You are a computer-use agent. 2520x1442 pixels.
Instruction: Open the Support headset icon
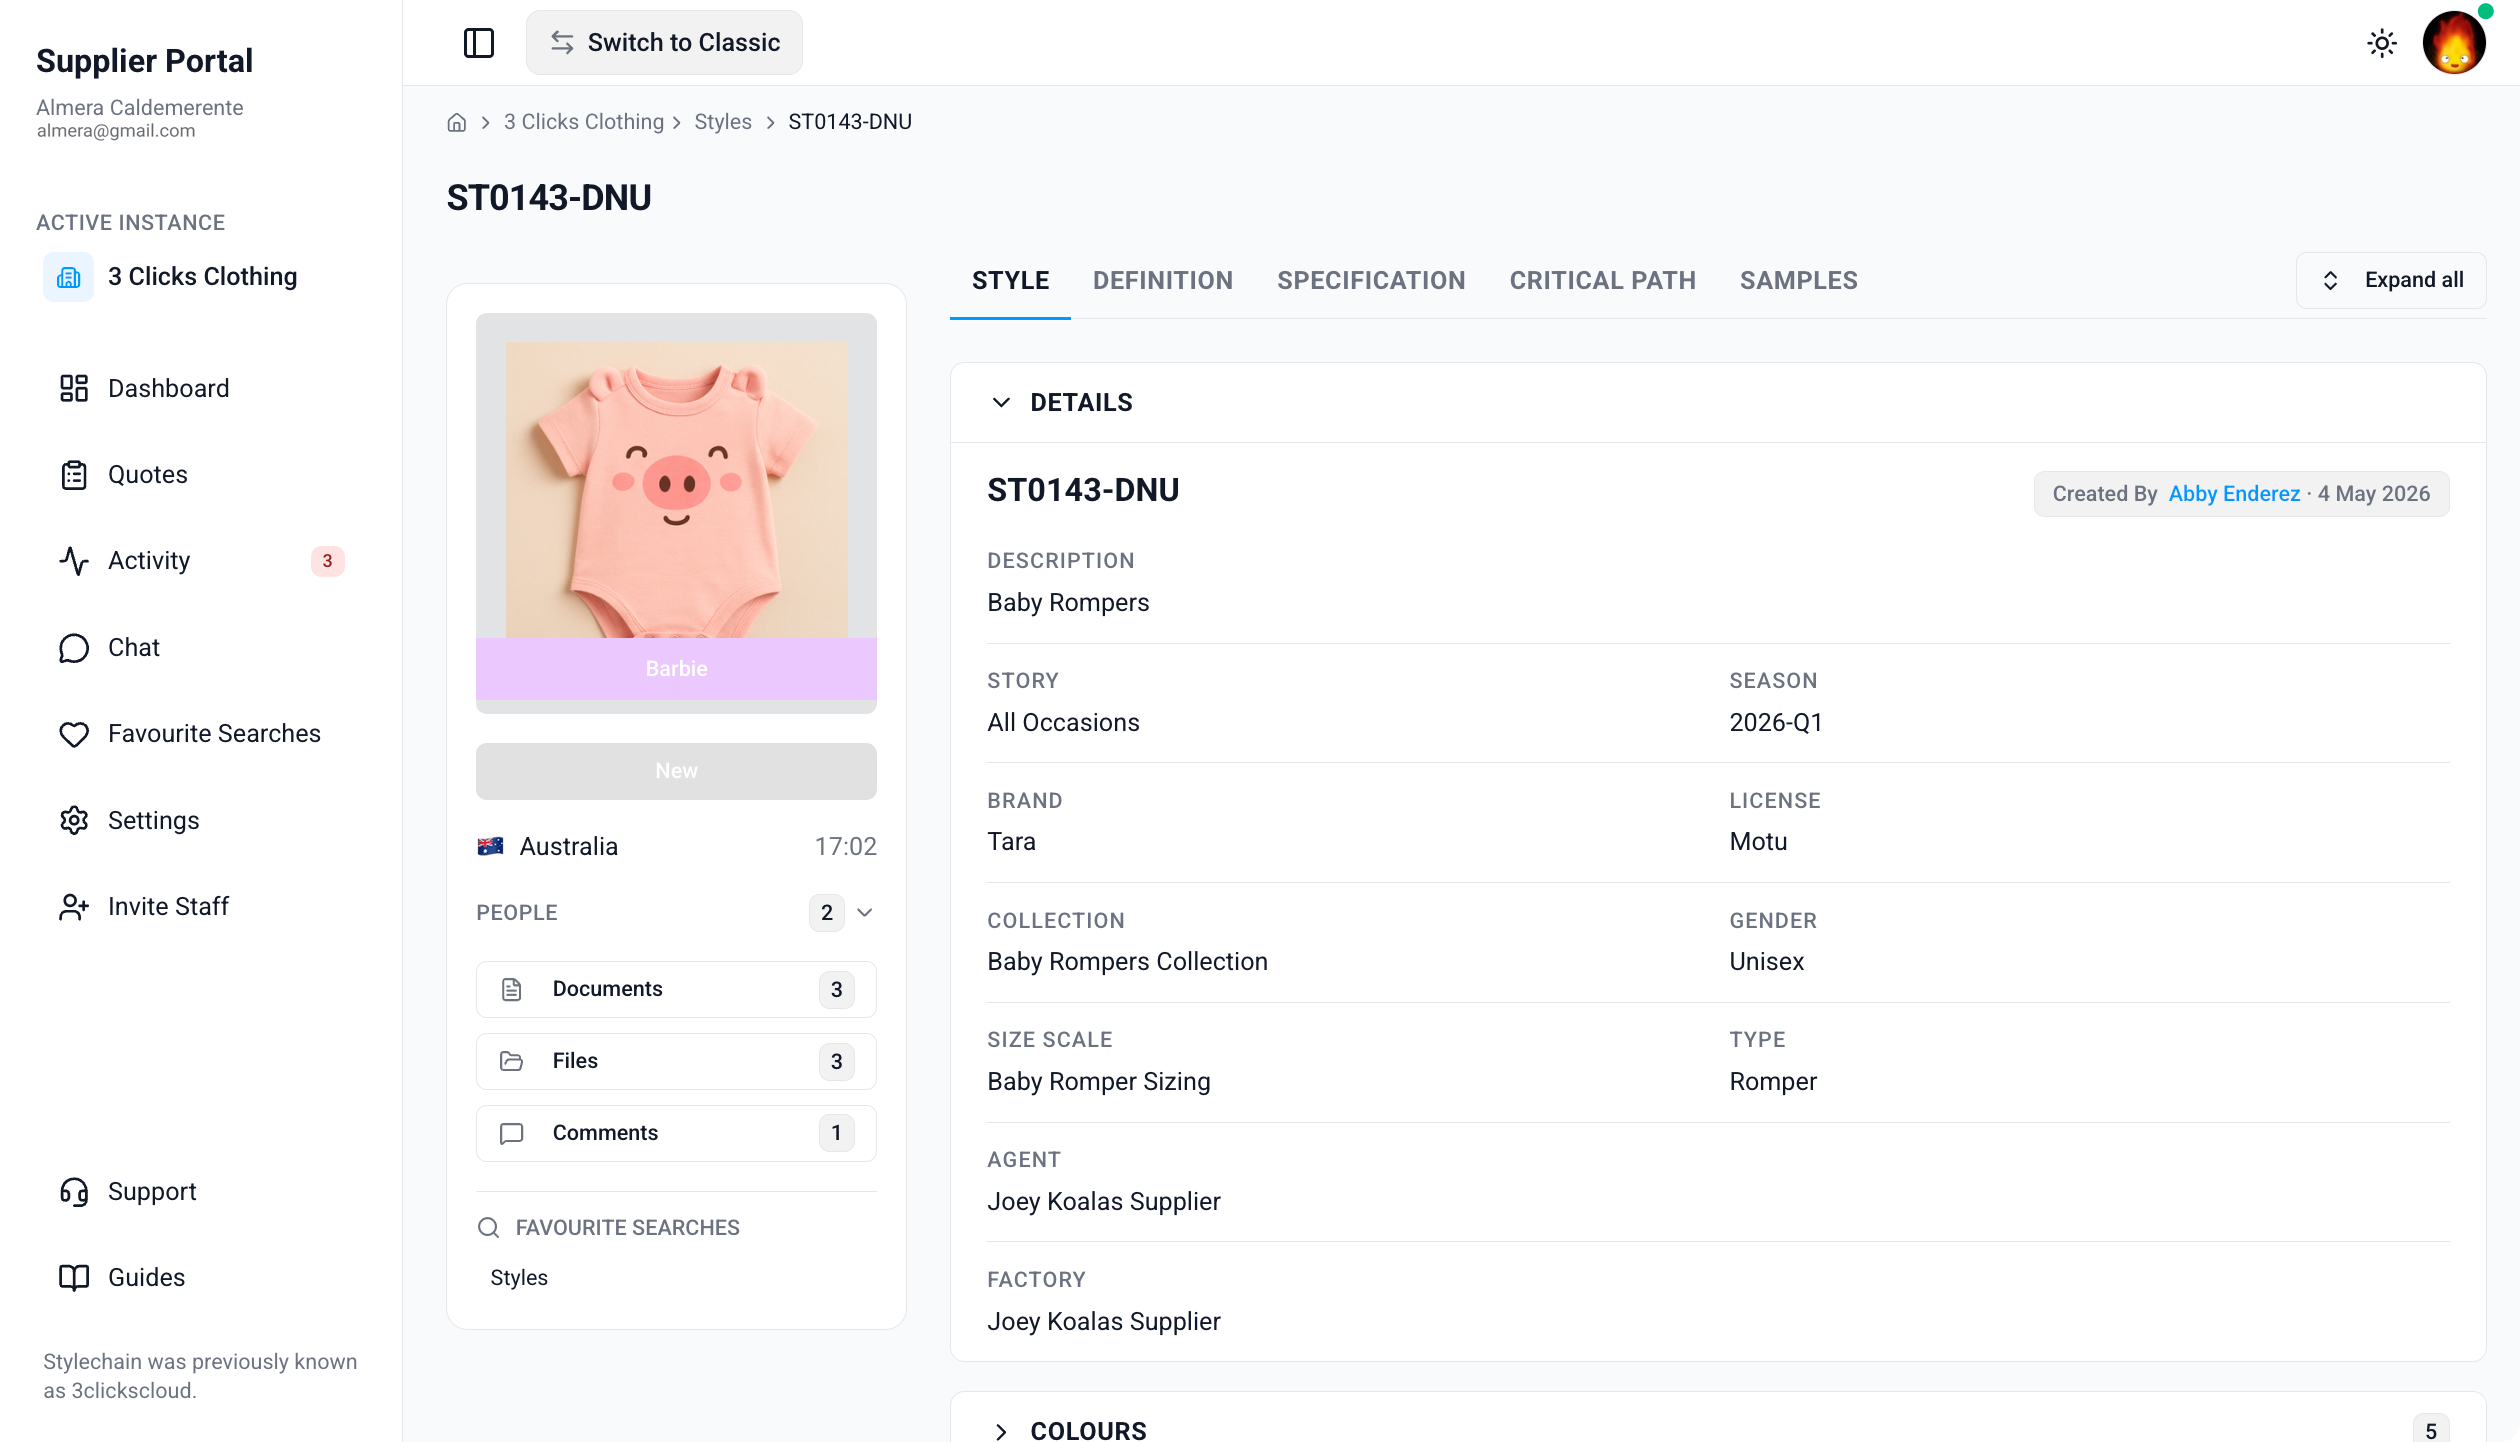coord(74,1191)
